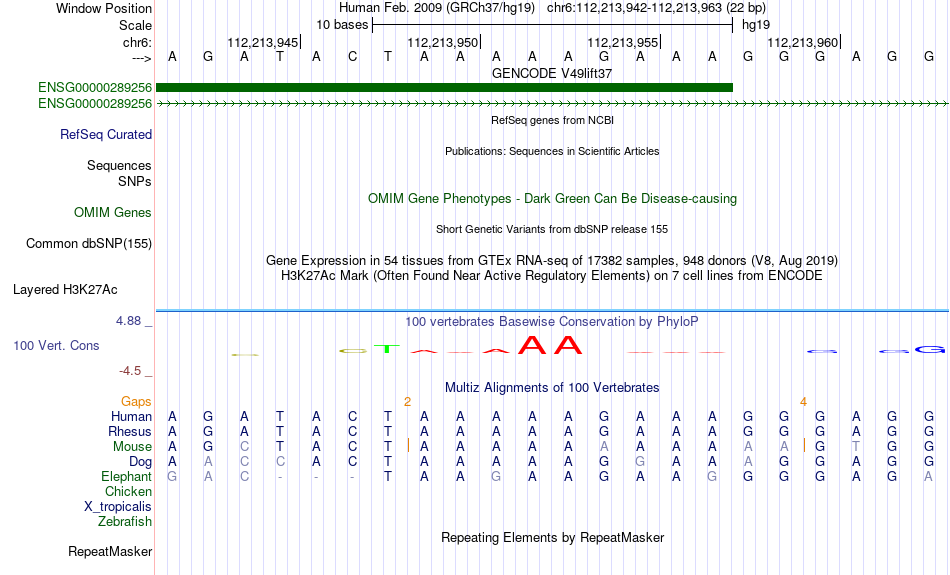Select the Elephant alignment row label
Viewport: 950px width, 575px height.
point(127,477)
